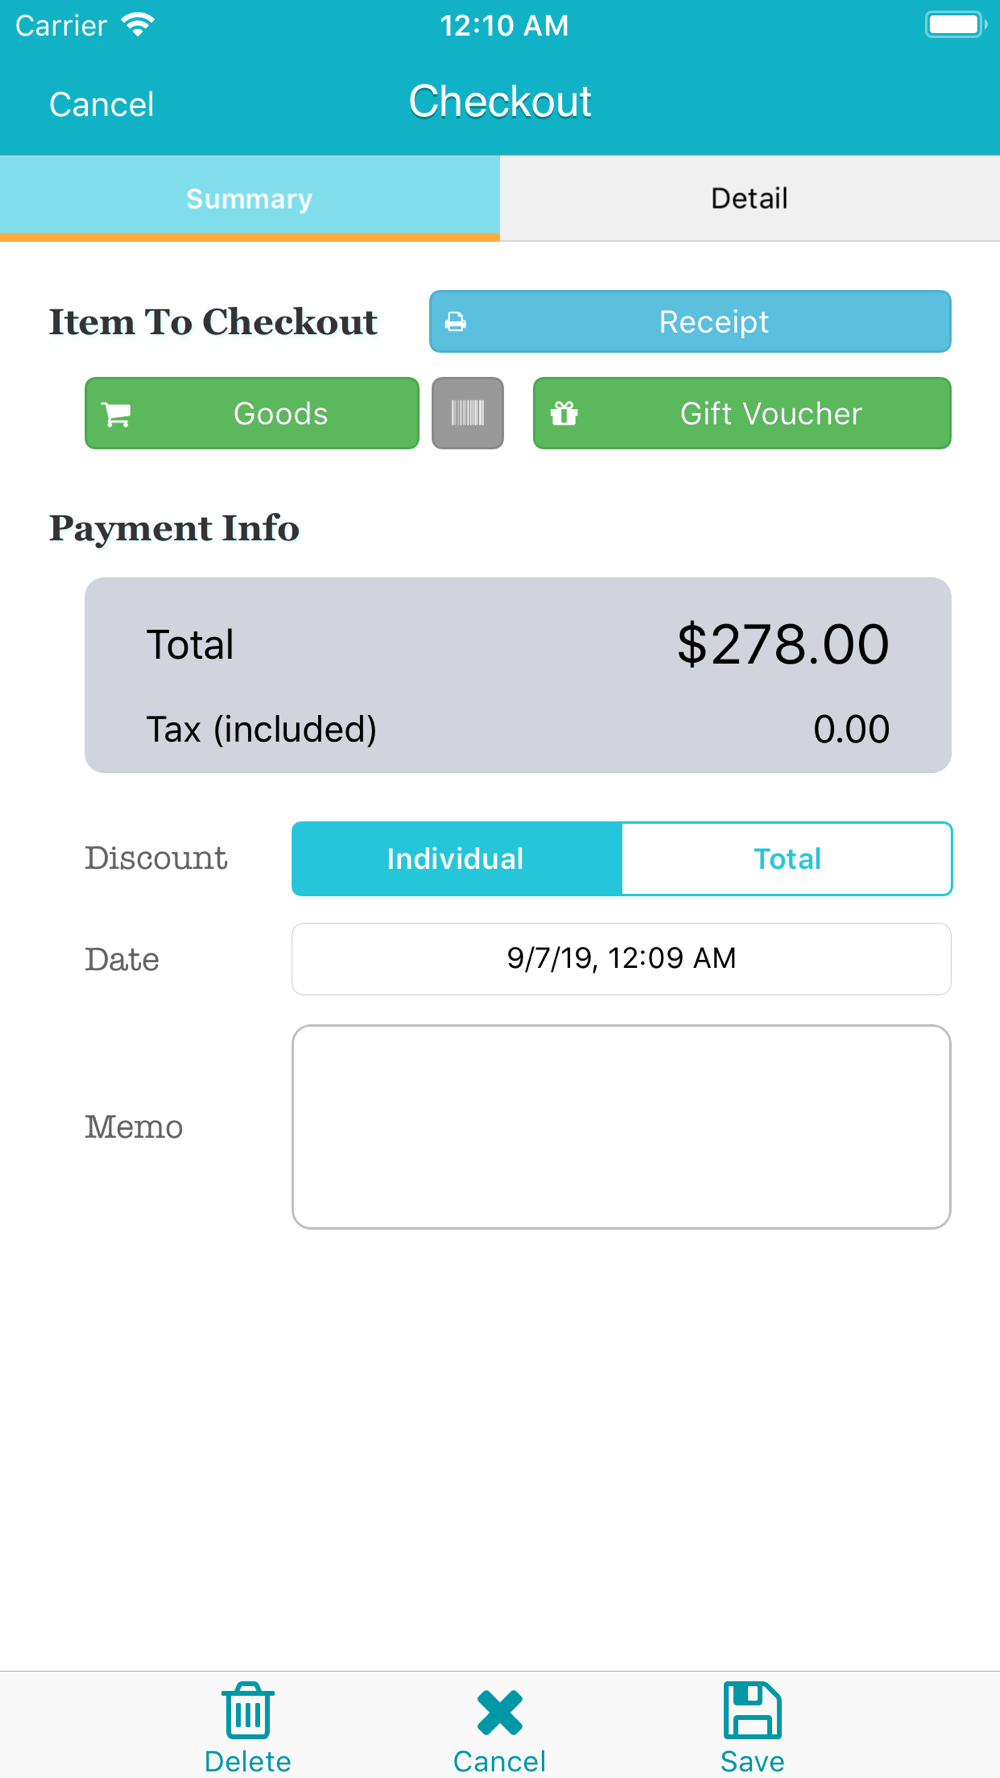Switch discount mode to Total
The height and width of the screenshot is (1778, 1000).
[787, 859]
